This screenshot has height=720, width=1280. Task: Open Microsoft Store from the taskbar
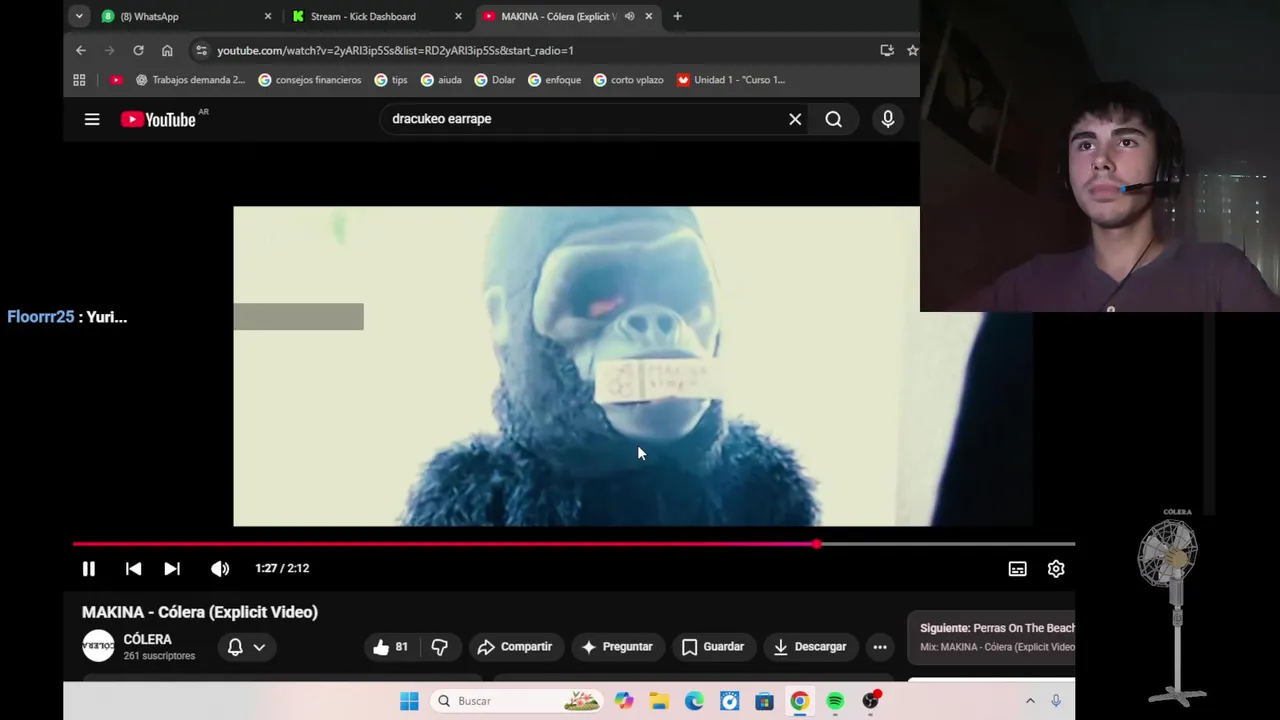pos(764,701)
